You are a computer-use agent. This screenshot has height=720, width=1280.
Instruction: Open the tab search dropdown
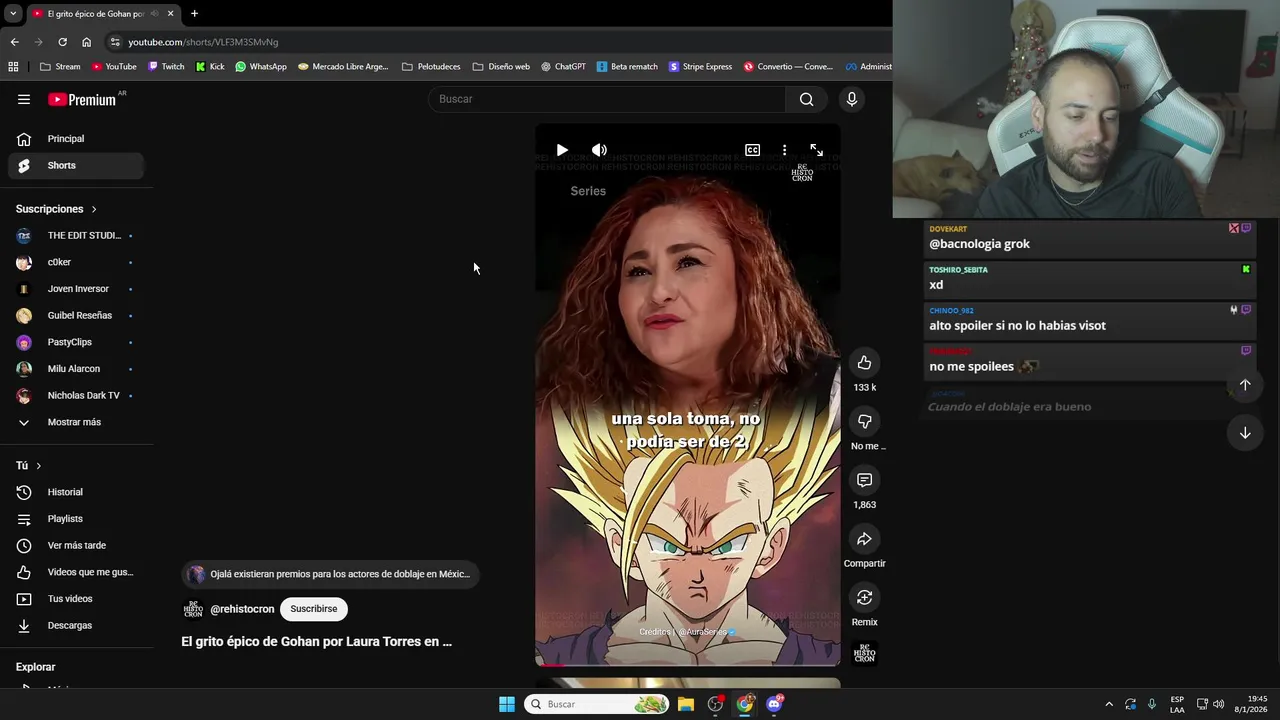pyautogui.click(x=13, y=14)
